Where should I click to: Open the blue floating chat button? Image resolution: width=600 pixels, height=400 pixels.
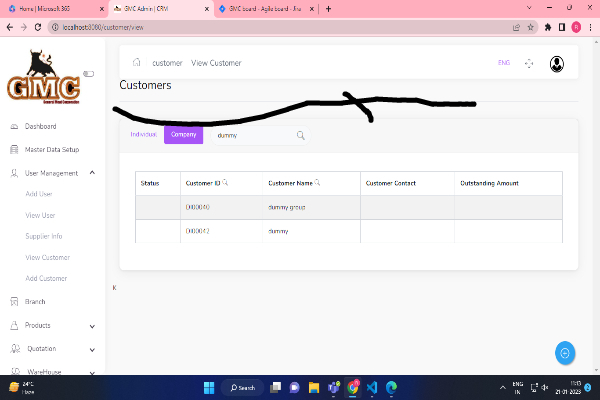(x=565, y=352)
